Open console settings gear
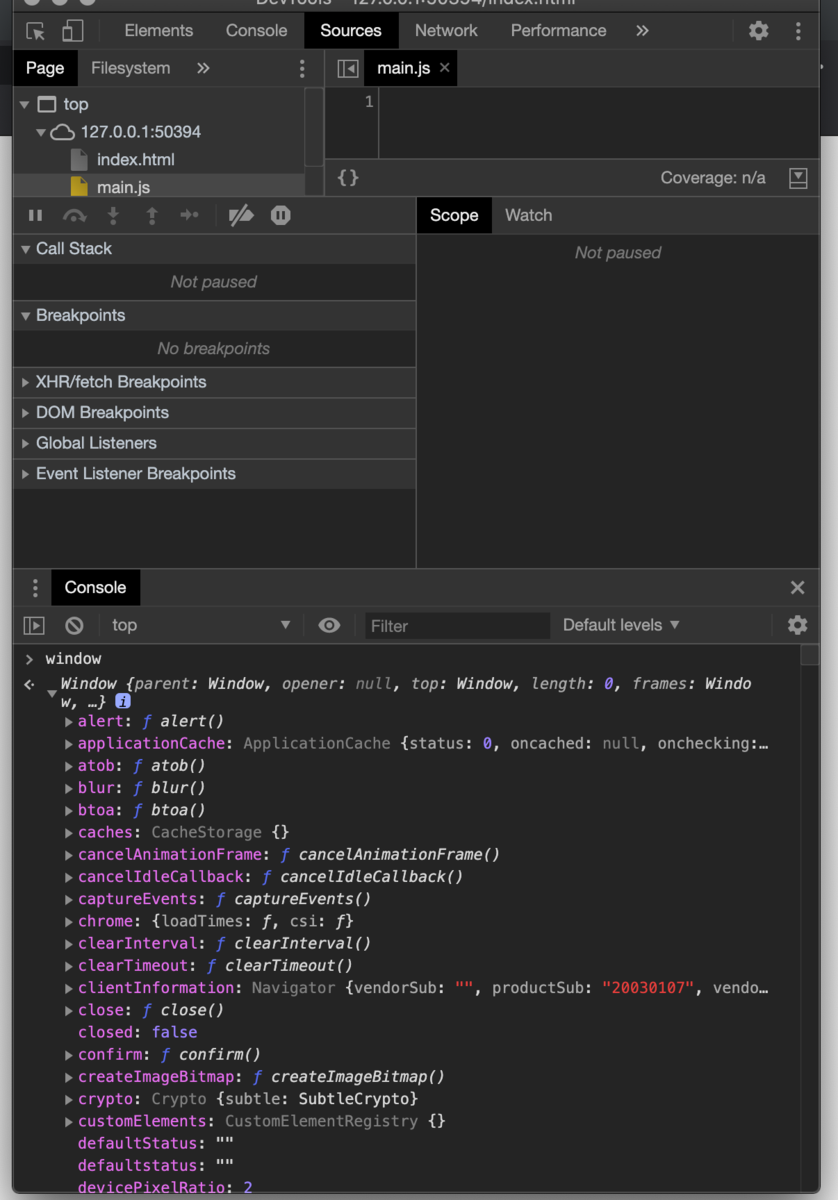The image size is (838, 1200). point(797,625)
